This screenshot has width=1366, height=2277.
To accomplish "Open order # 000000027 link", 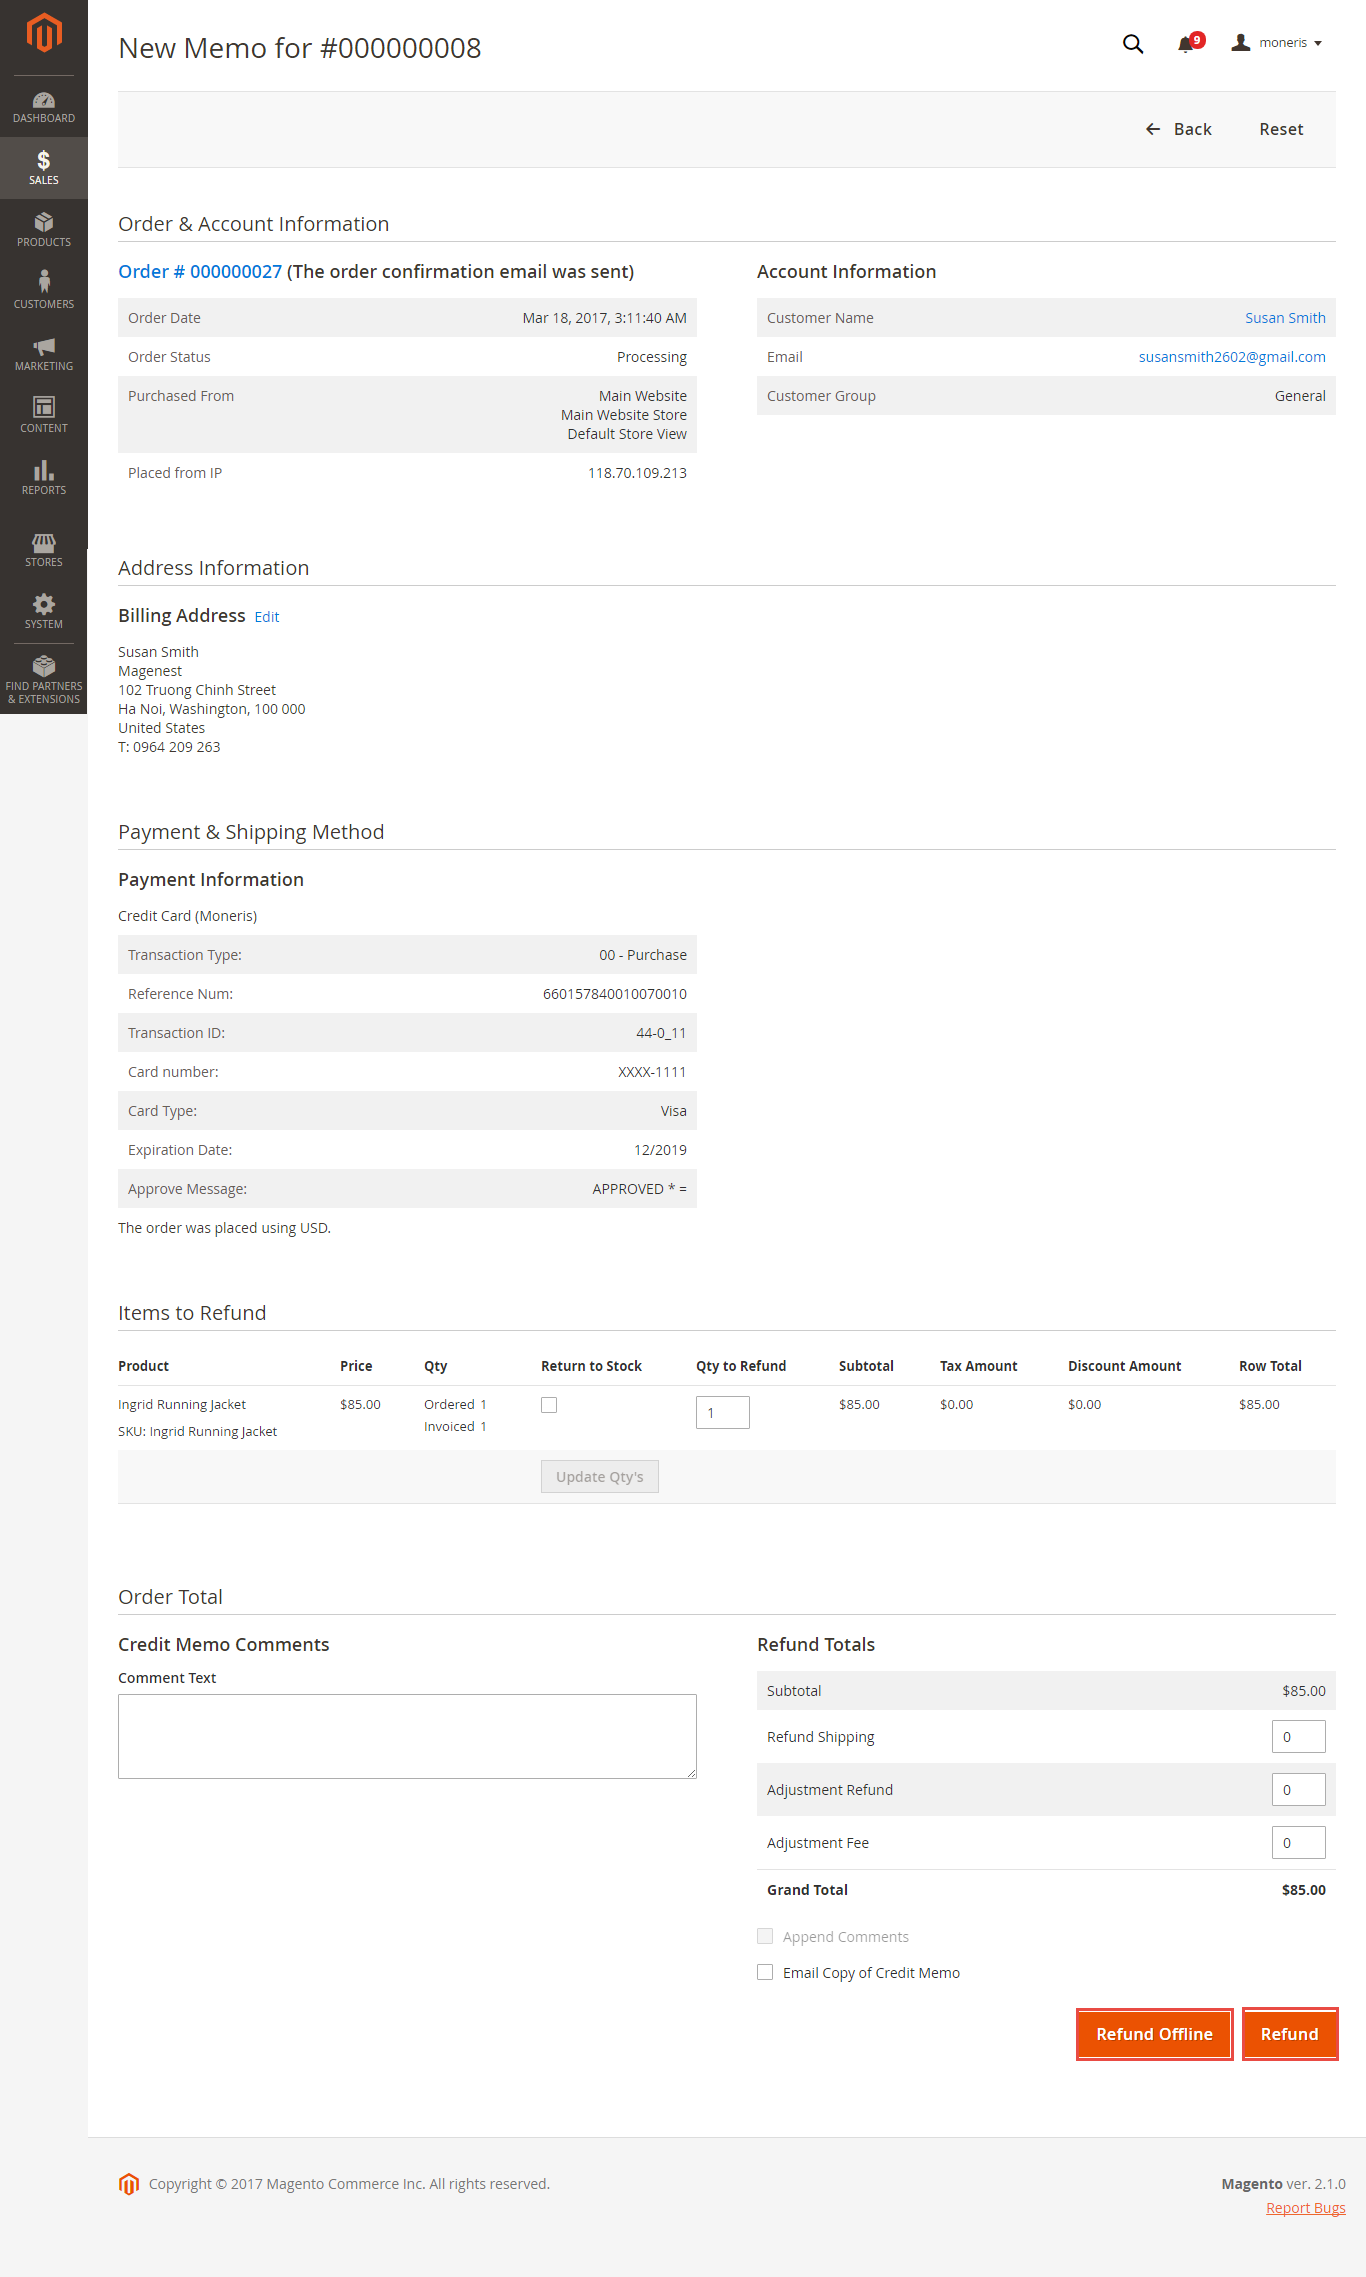I will 200,272.
